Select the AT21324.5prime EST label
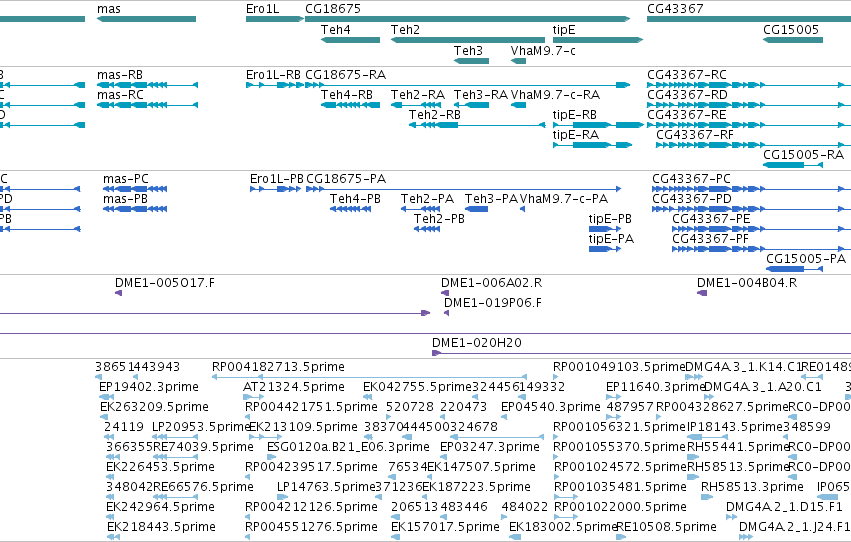Viewport: 851px width, 542px height. (x=294, y=387)
